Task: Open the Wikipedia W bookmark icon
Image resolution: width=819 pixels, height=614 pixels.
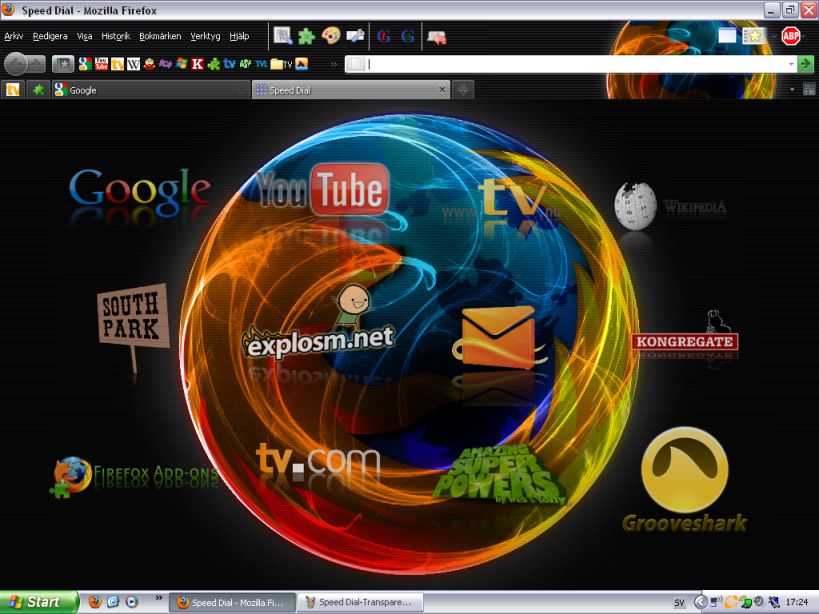Action: coord(133,64)
